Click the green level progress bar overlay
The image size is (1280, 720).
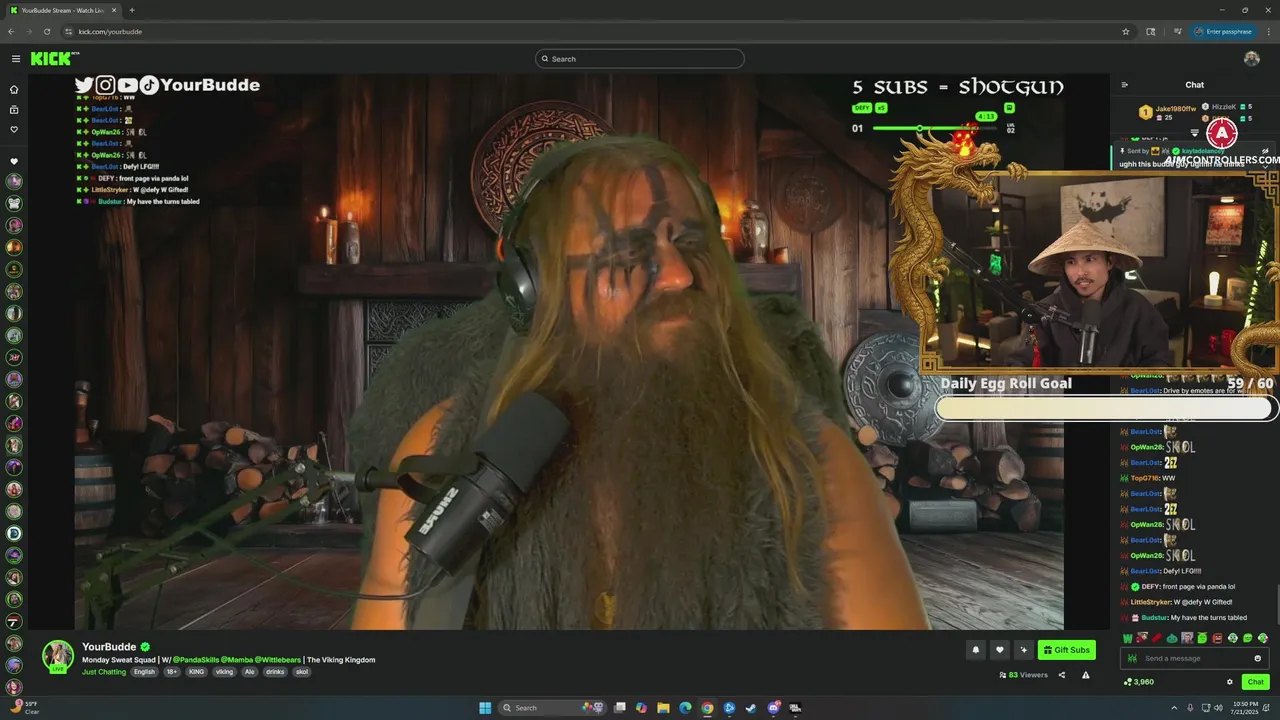(x=936, y=129)
